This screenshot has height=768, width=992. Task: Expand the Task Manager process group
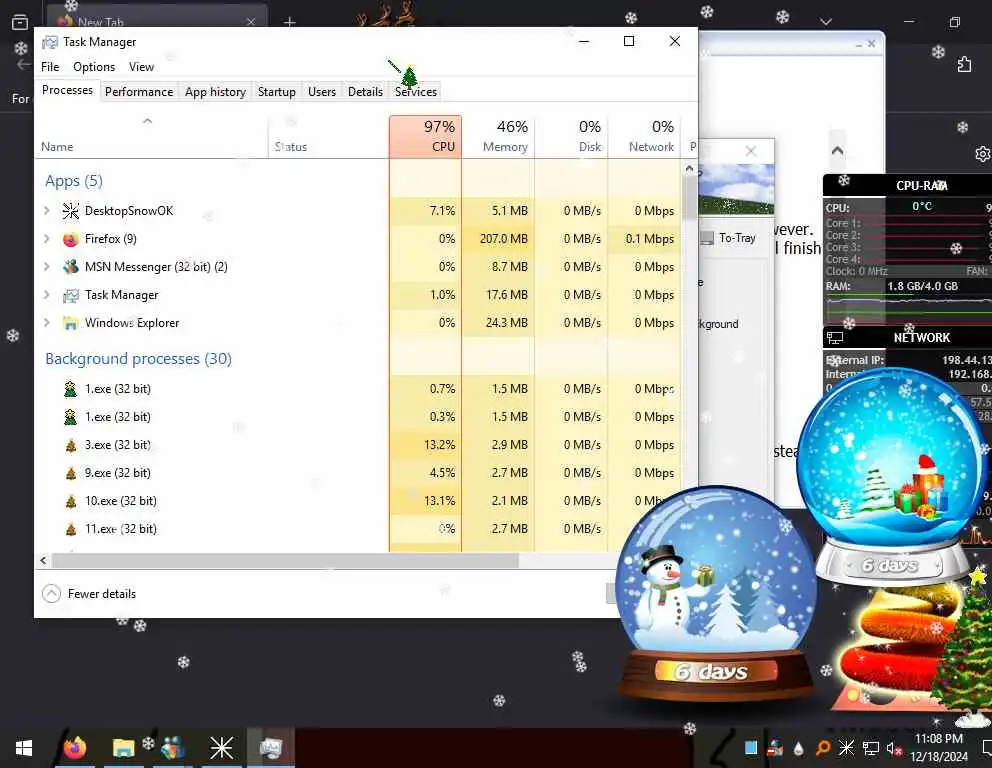tap(46, 294)
